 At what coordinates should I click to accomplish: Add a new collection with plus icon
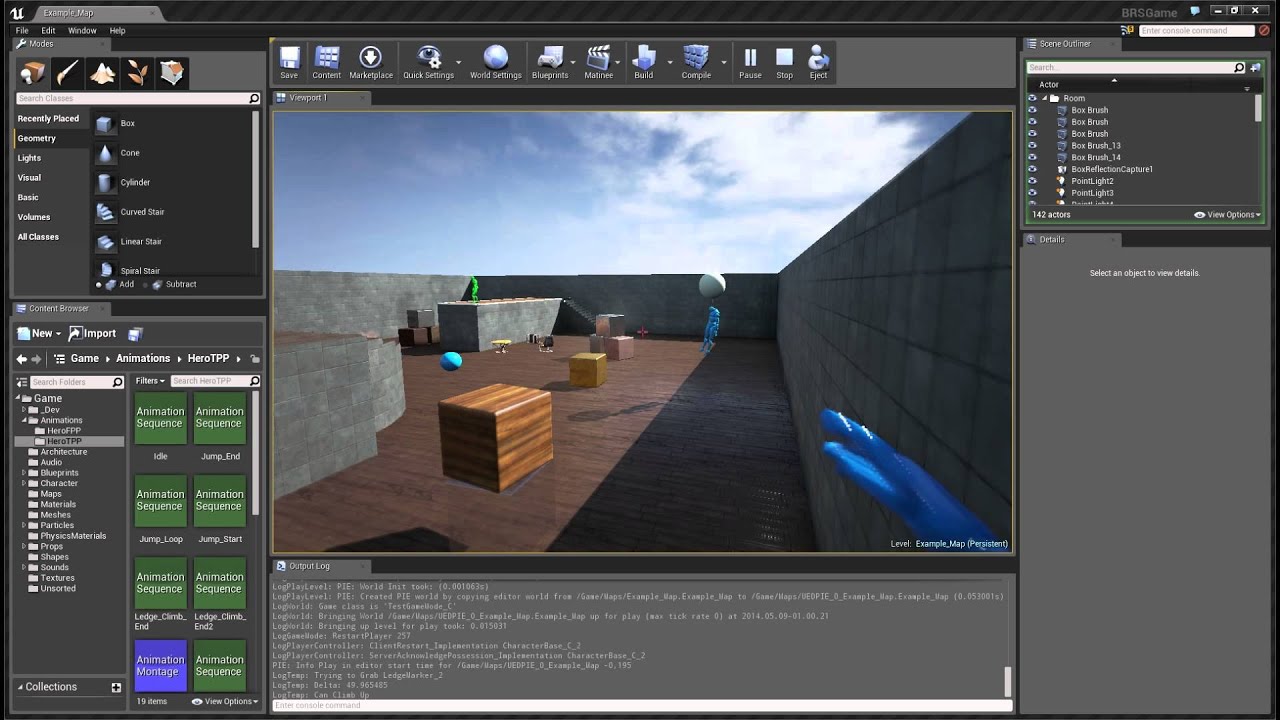(116, 687)
